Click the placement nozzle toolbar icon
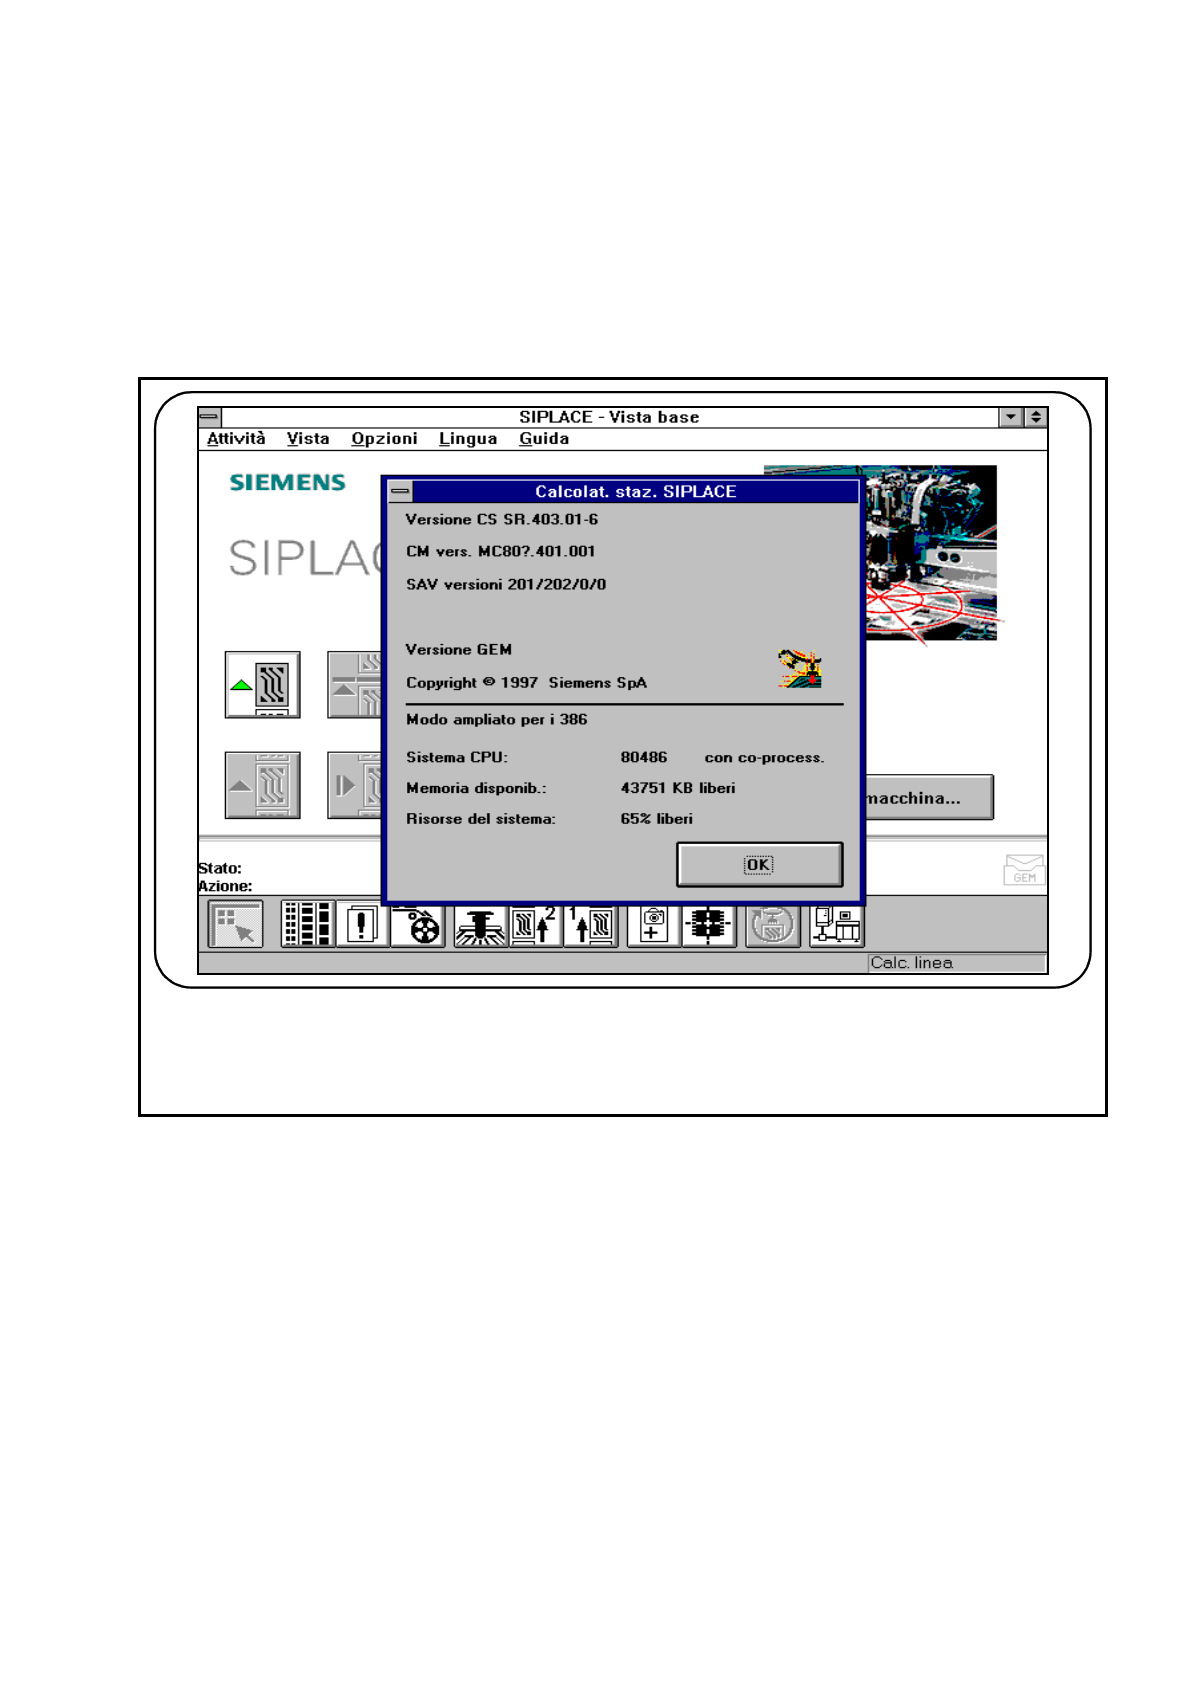Screen dimensions: 1188x1684 coord(481,924)
